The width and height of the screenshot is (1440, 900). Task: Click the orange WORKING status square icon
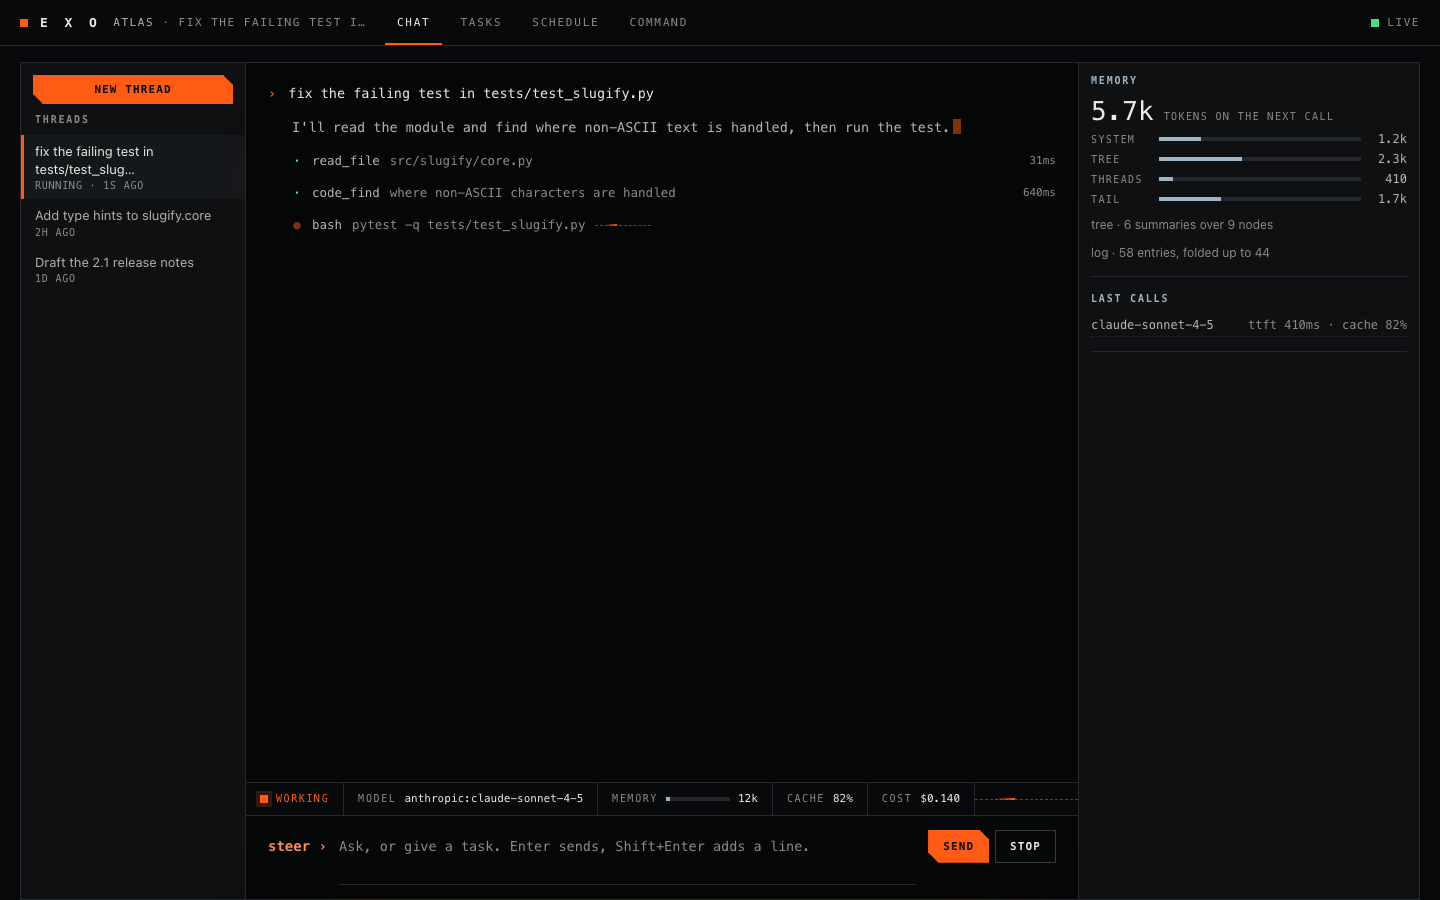pyautogui.click(x=264, y=799)
